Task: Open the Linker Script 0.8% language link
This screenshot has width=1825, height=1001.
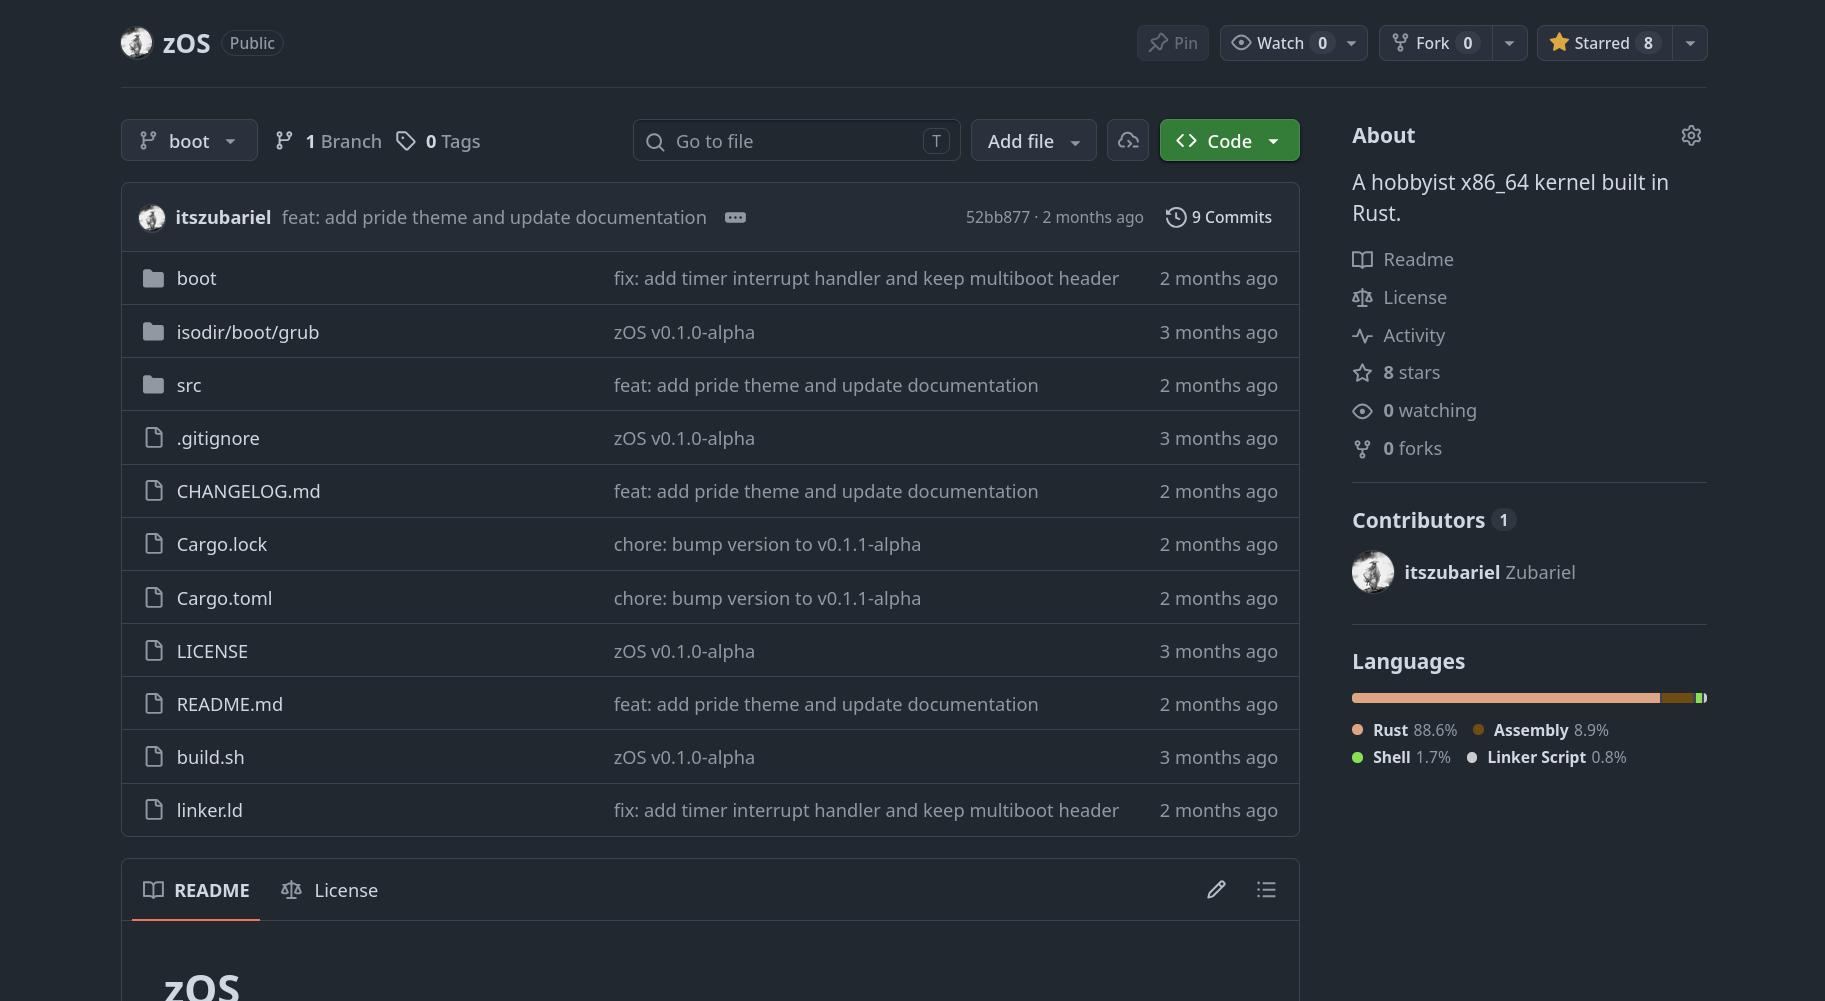Action: (x=1547, y=757)
